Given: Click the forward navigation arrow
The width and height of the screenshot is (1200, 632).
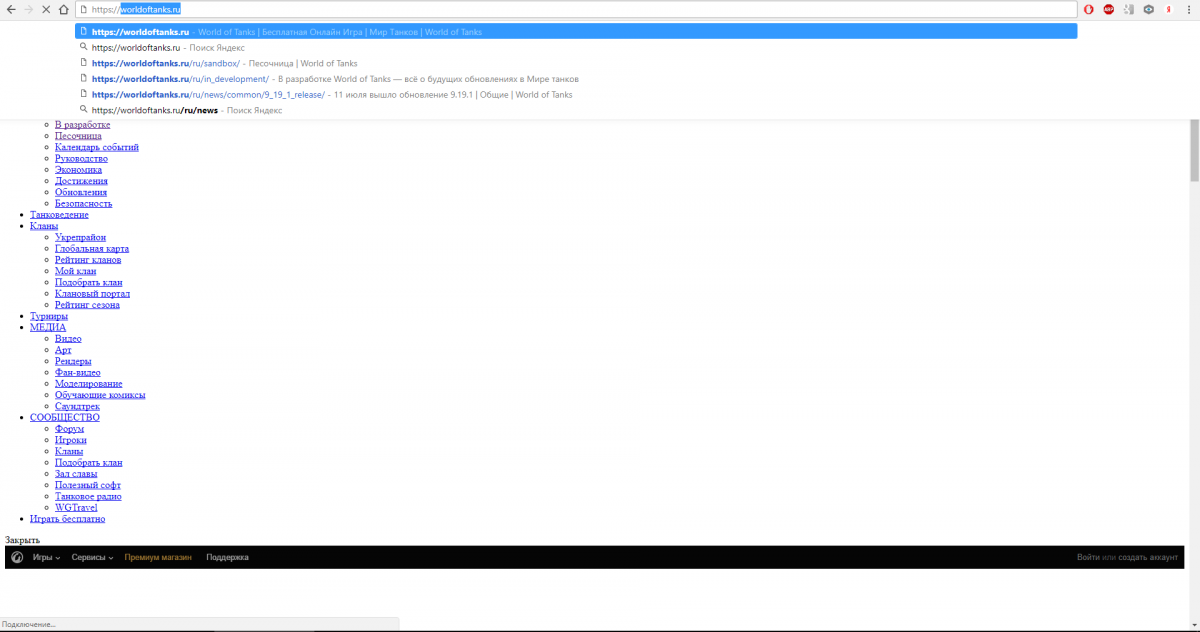Looking at the screenshot, I should (28, 9).
